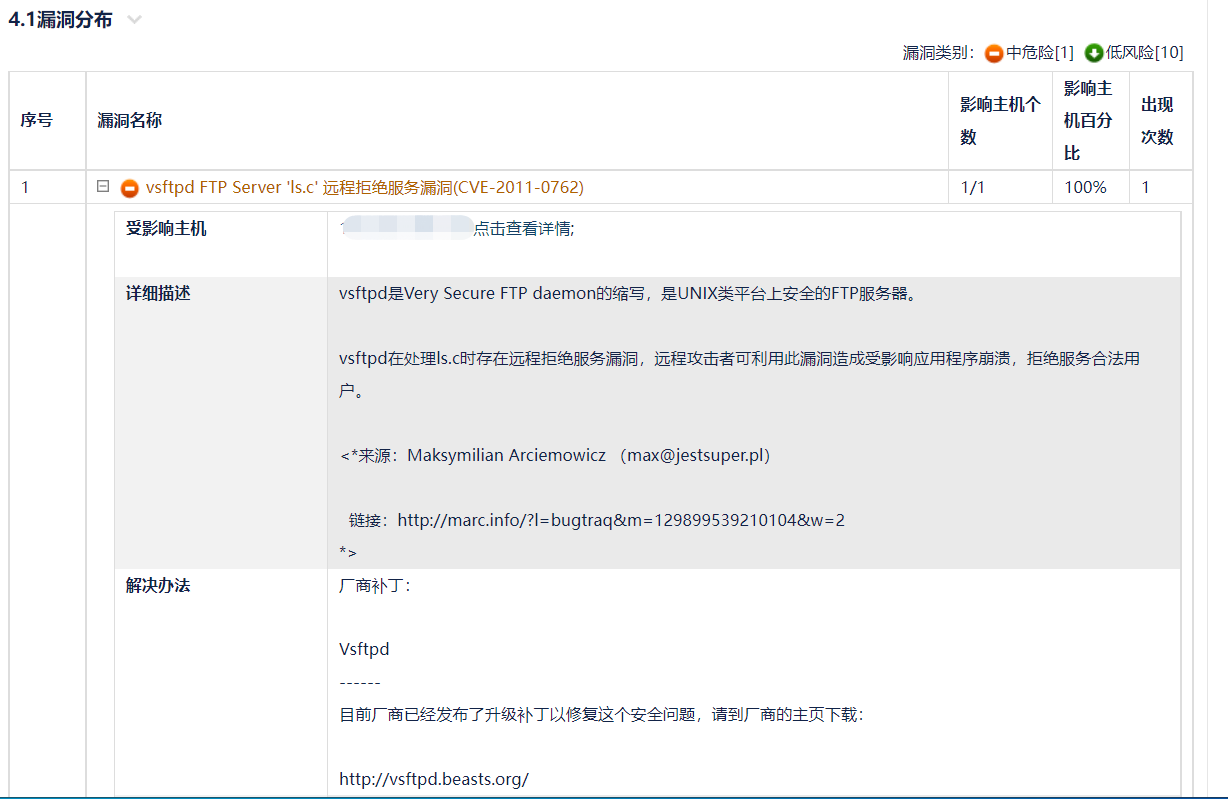The width and height of the screenshot is (1228, 799).
Task: Click the medium-risk icon beside vsftpd row
Action: [130, 188]
